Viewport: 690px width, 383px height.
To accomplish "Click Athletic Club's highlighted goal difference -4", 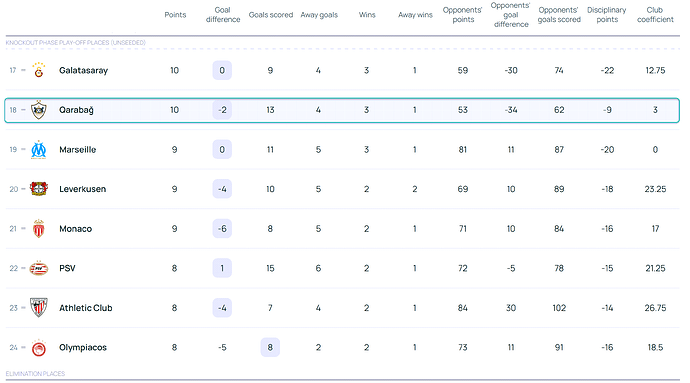I will (222, 308).
